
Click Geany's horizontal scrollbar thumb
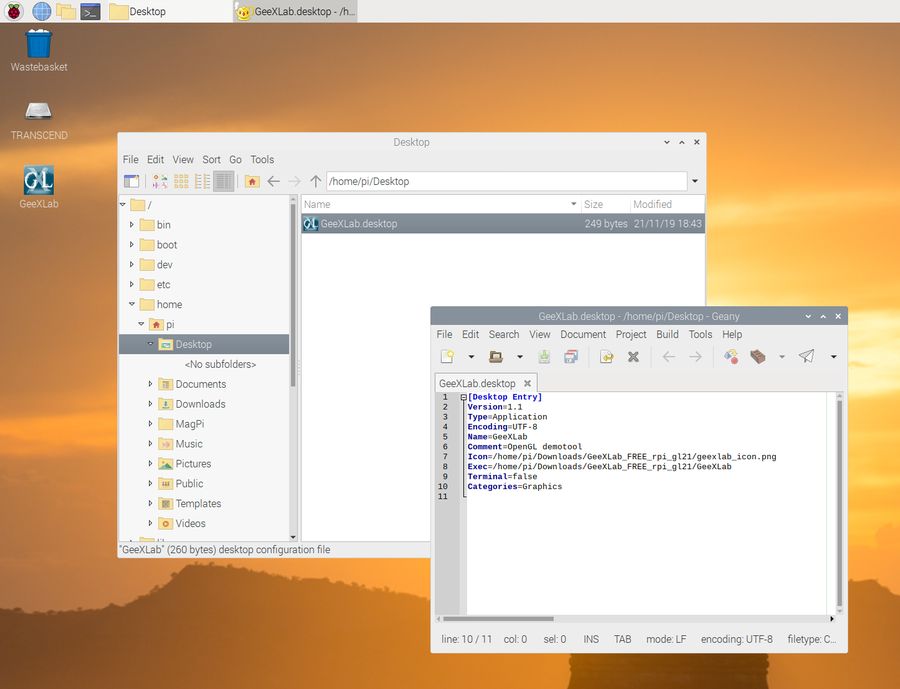pyautogui.click(x=498, y=619)
